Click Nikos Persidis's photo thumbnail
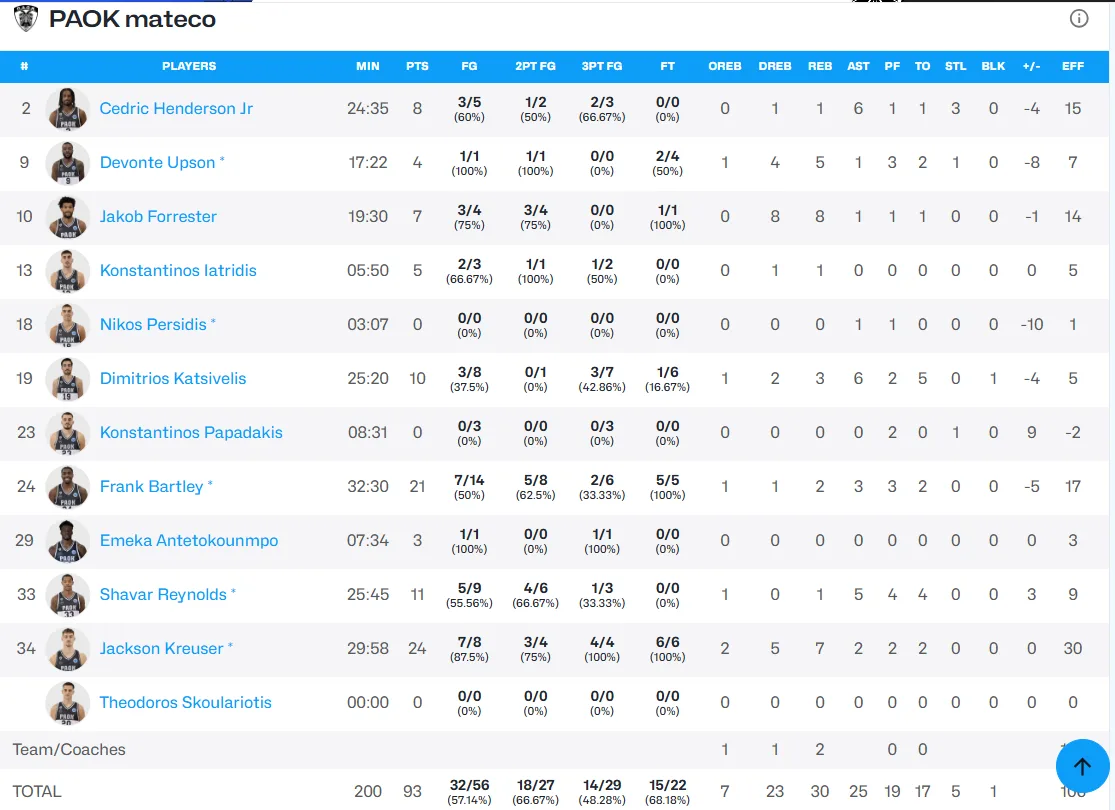This screenshot has width=1115, height=810. click(68, 325)
